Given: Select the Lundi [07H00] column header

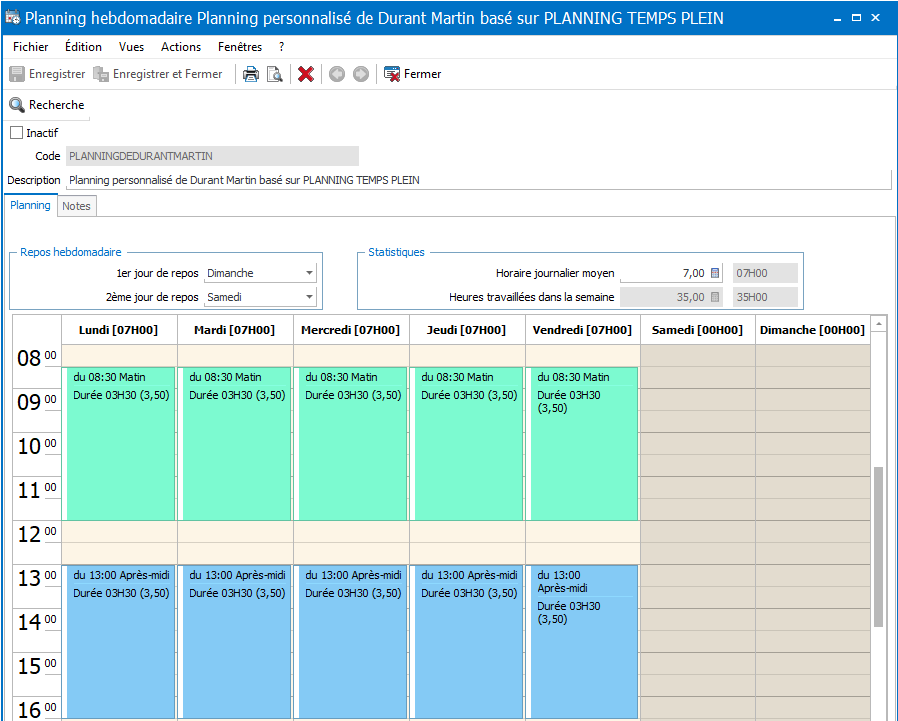Looking at the screenshot, I should pyautogui.click(x=119, y=330).
